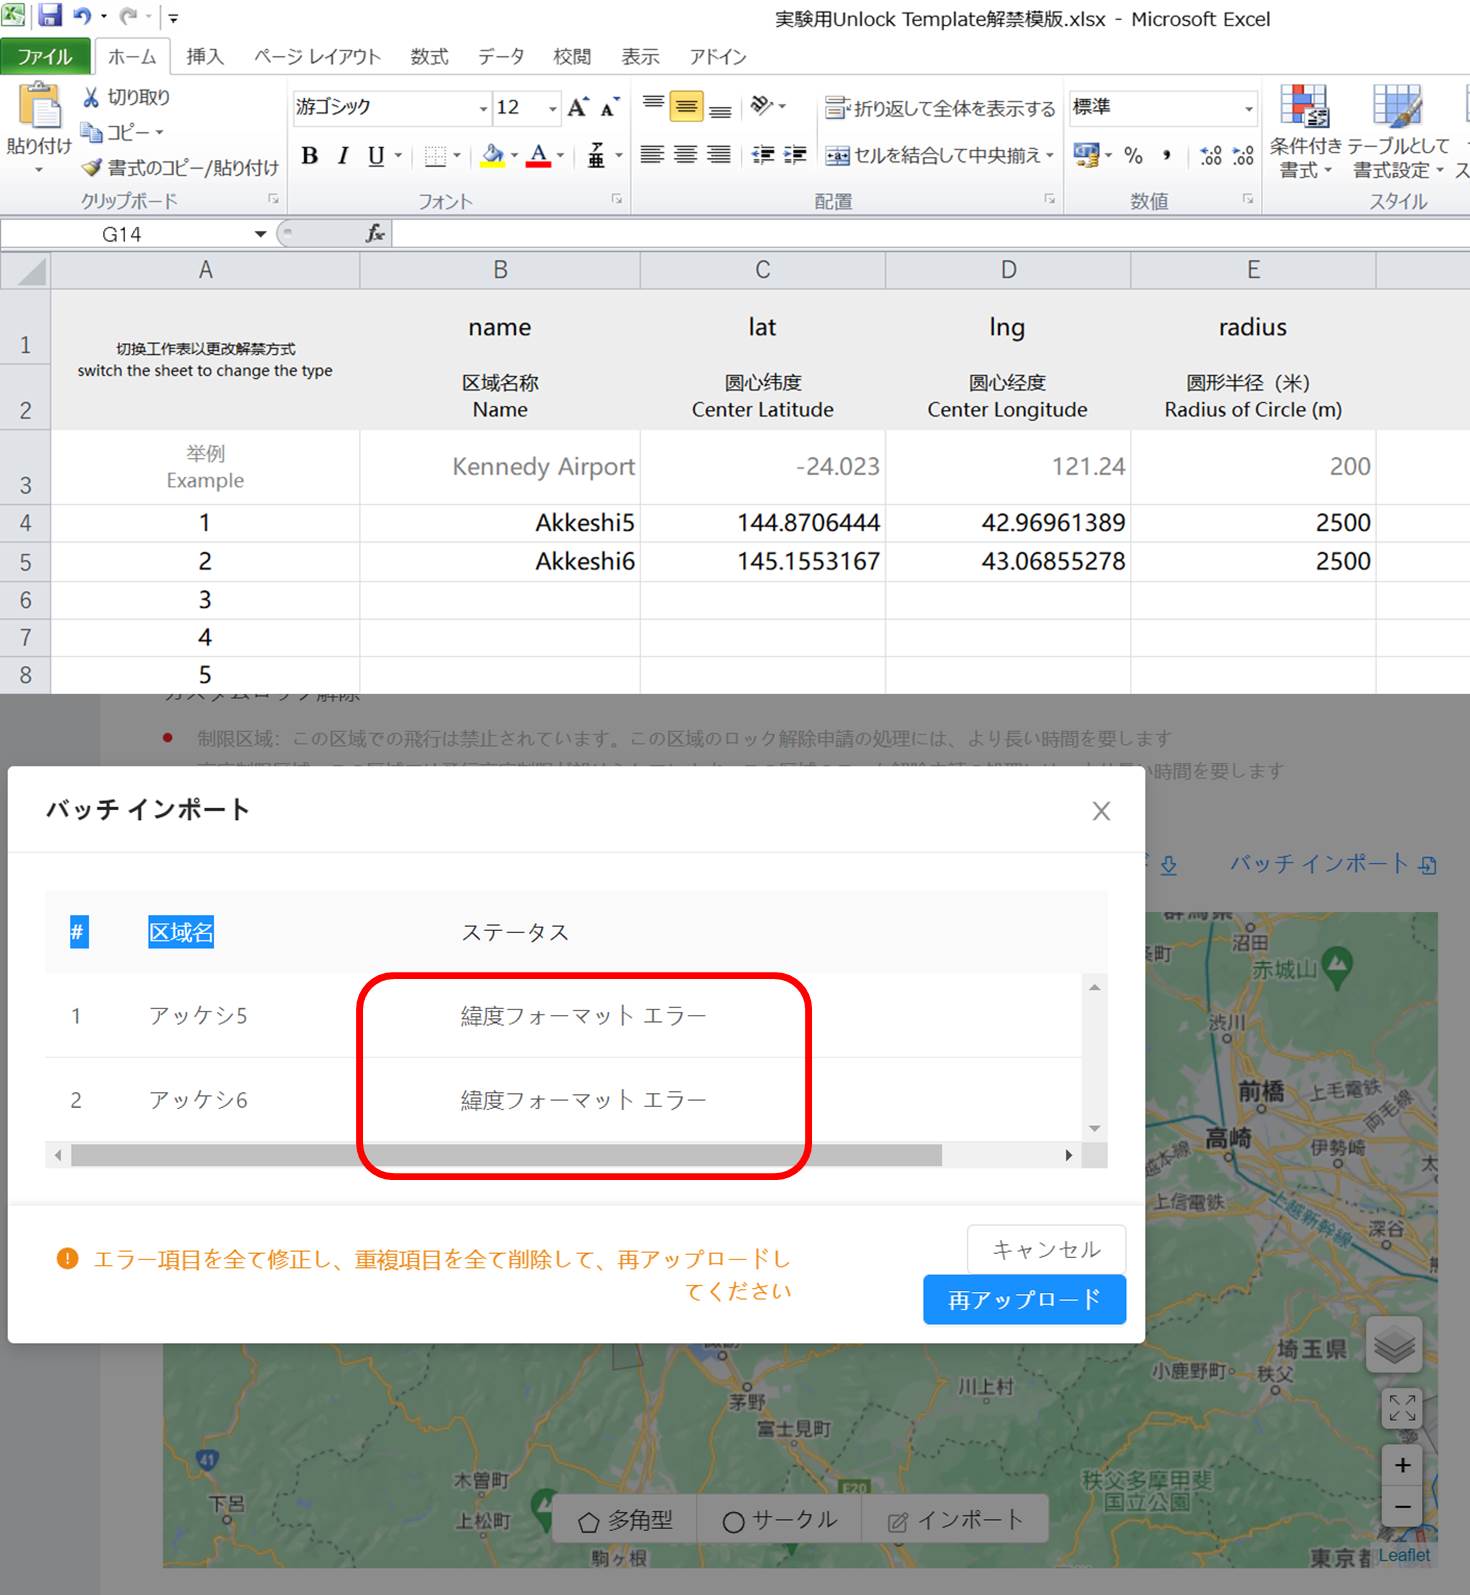Click the conditional formatting icon
The height and width of the screenshot is (1595, 1470).
click(1304, 108)
